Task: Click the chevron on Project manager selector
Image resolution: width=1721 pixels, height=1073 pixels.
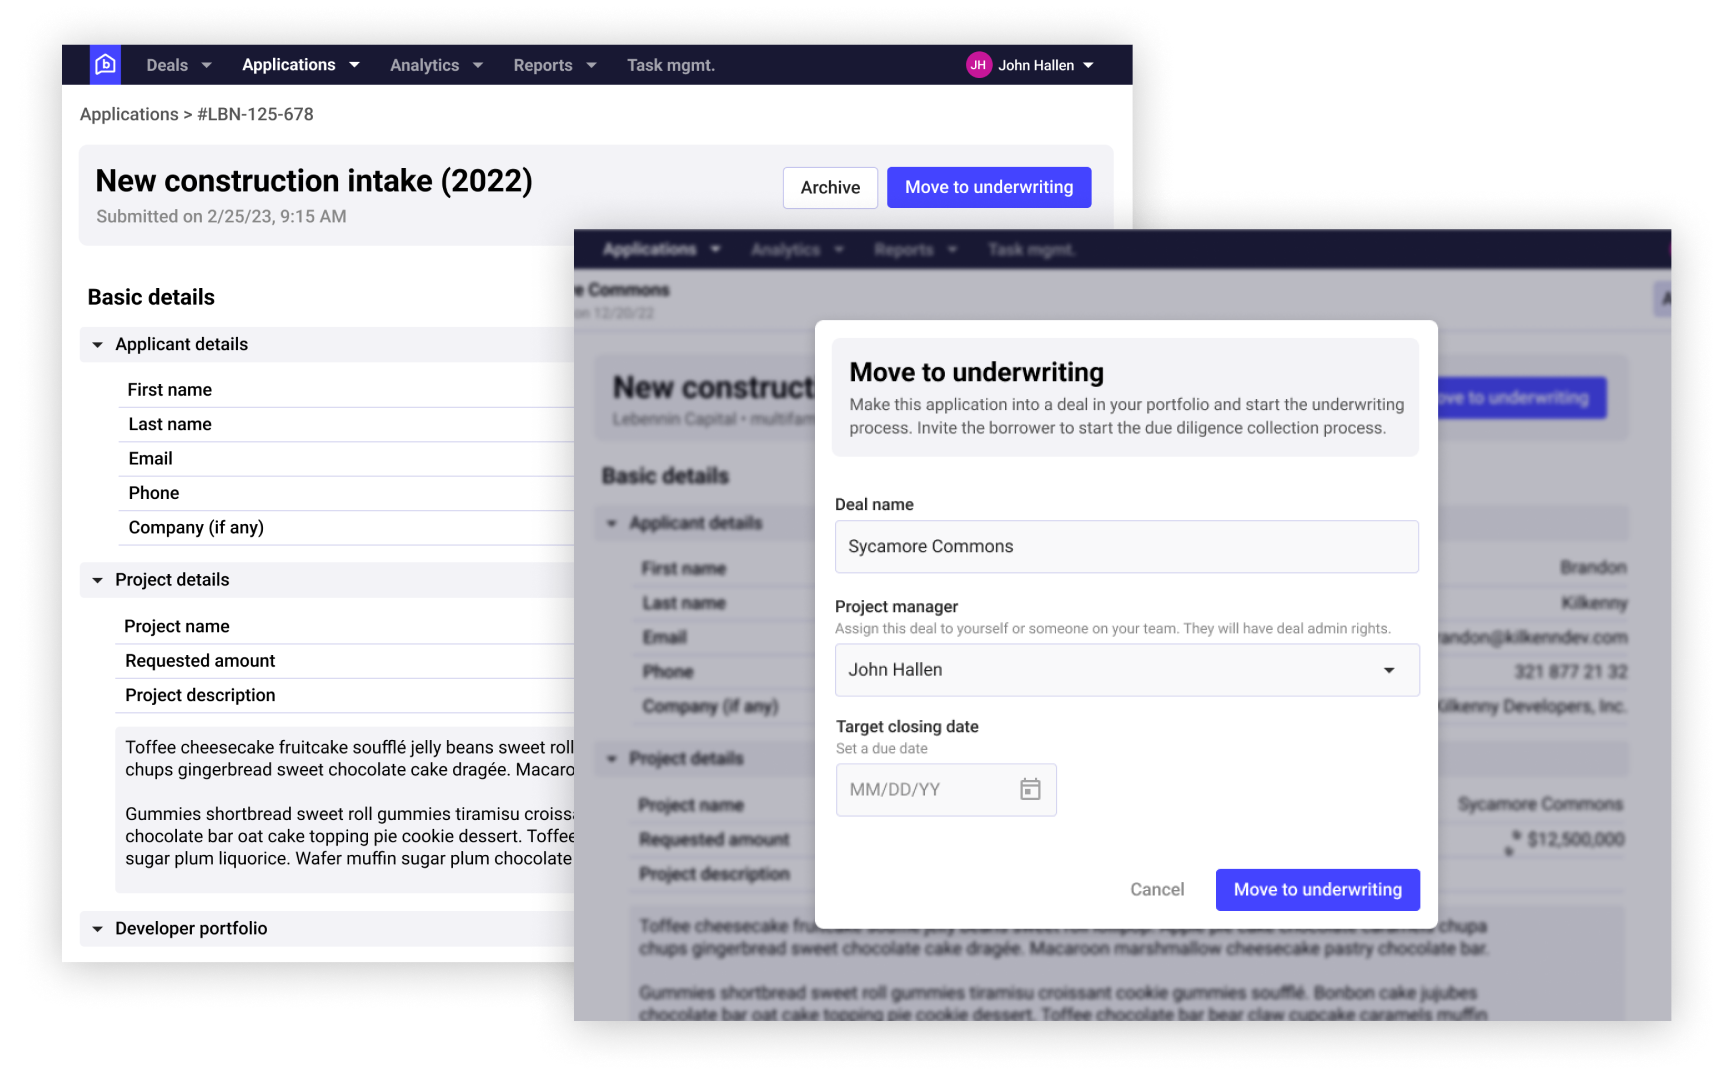Action: tap(1389, 670)
